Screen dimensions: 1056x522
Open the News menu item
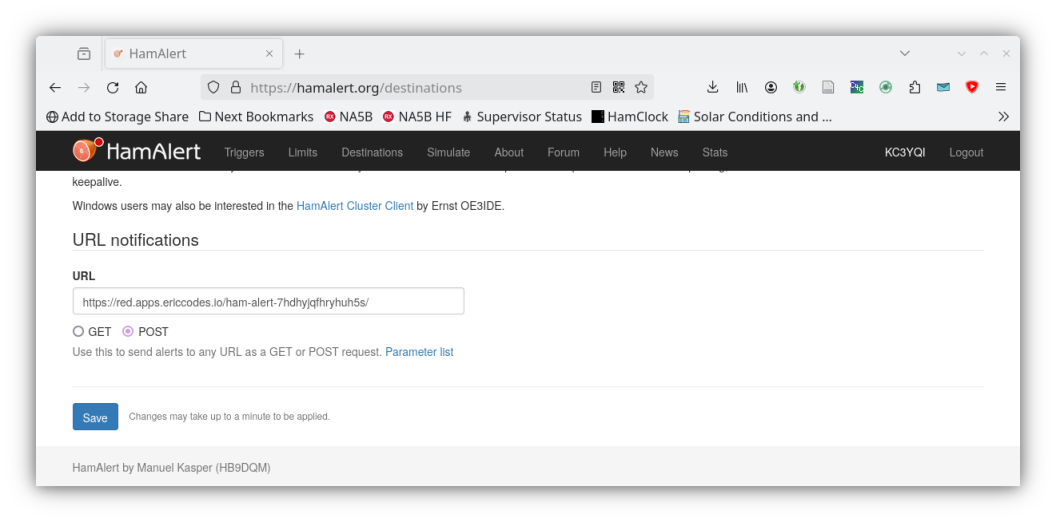tap(664, 152)
